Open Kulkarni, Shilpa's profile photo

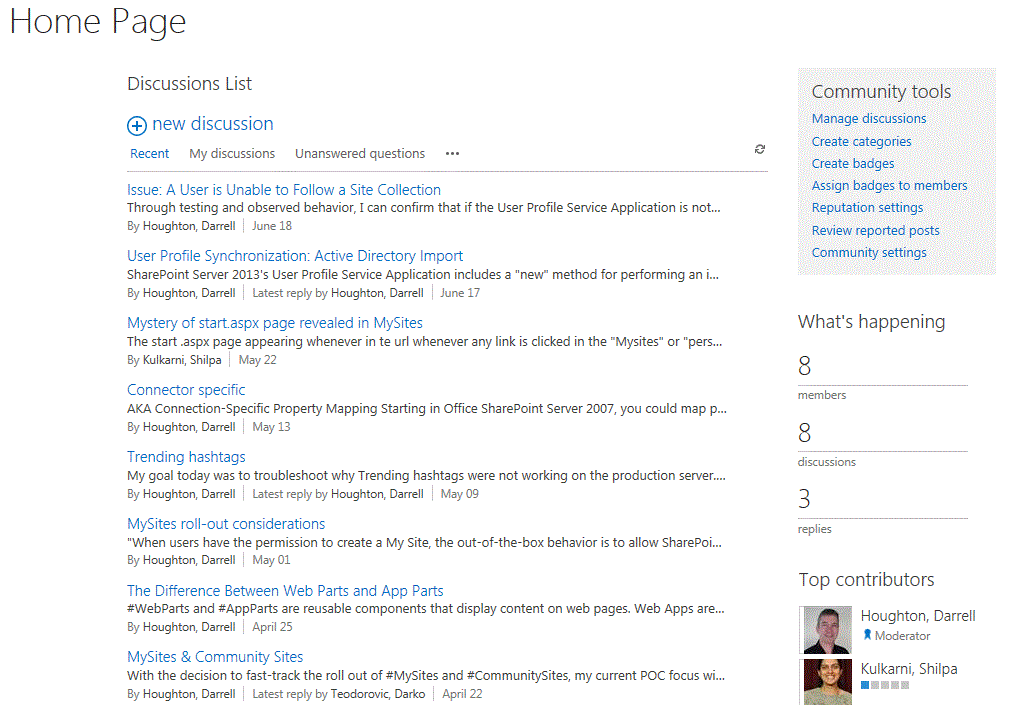pyautogui.click(x=827, y=682)
